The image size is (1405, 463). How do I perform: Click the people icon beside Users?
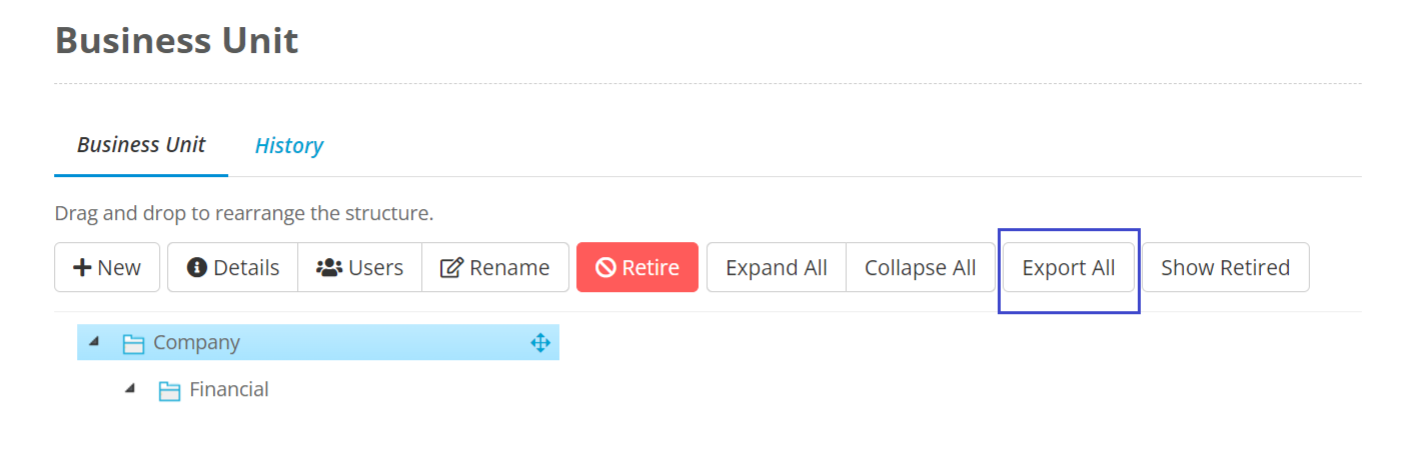click(329, 268)
